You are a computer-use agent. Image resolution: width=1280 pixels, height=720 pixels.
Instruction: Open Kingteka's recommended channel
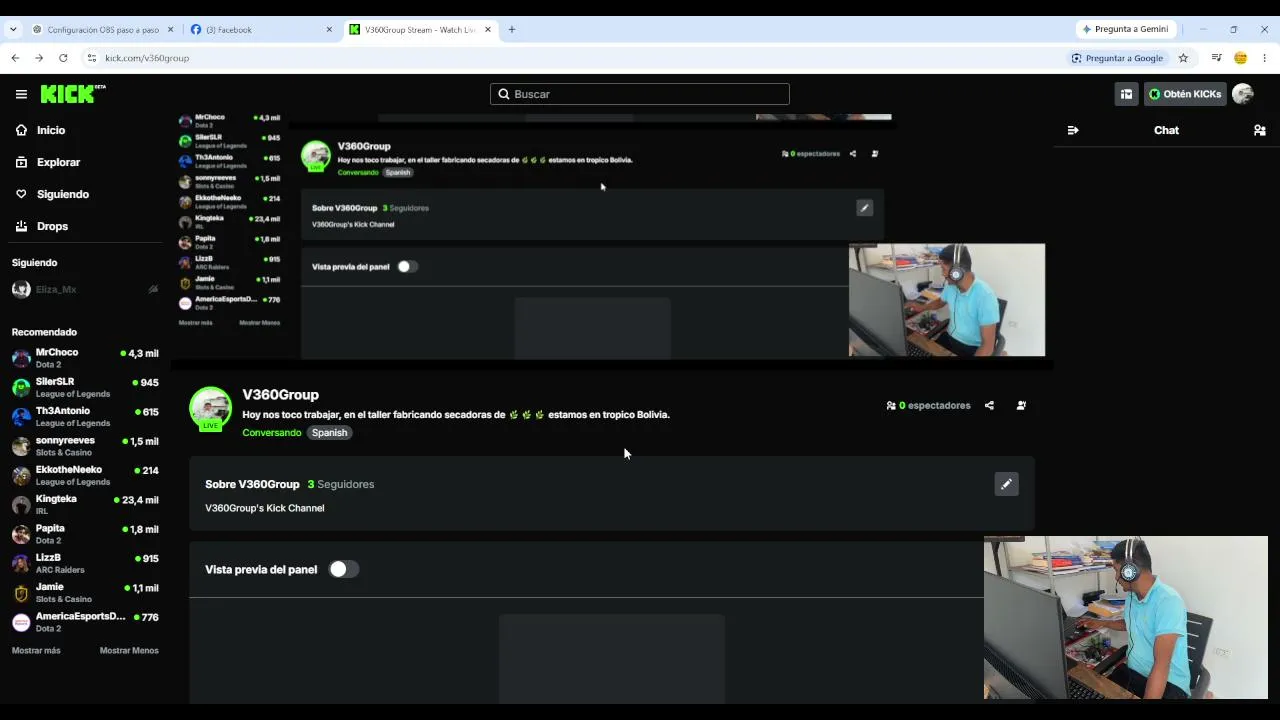click(x=85, y=505)
